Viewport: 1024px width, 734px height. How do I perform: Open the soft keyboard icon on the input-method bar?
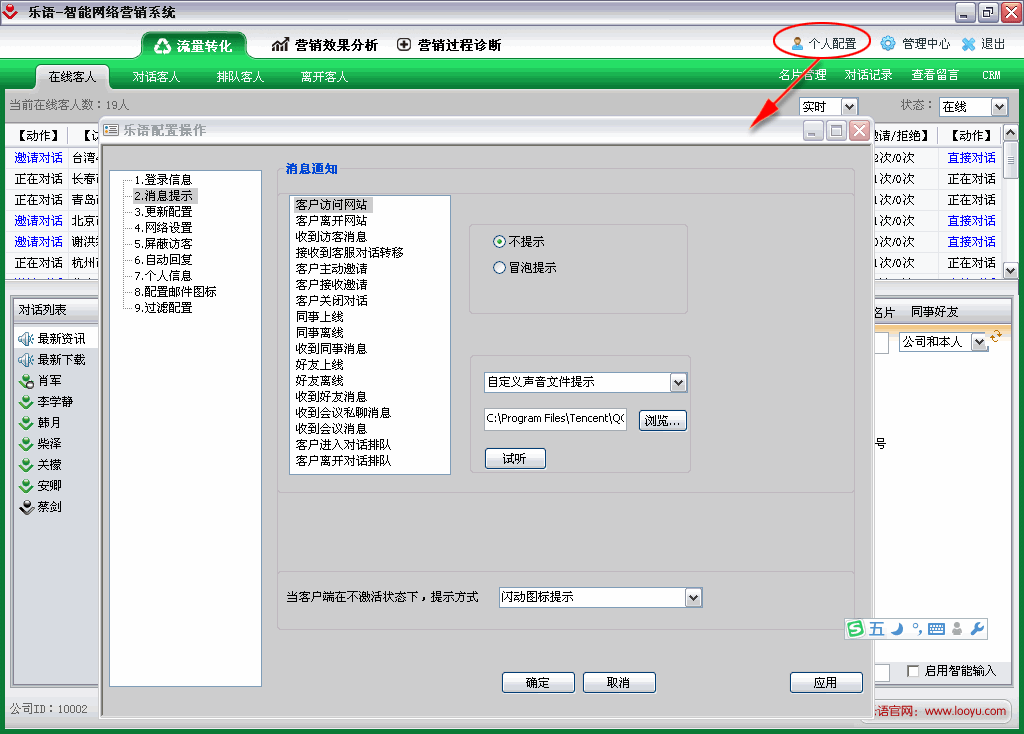pyautogui.click(x=936, y=629)
